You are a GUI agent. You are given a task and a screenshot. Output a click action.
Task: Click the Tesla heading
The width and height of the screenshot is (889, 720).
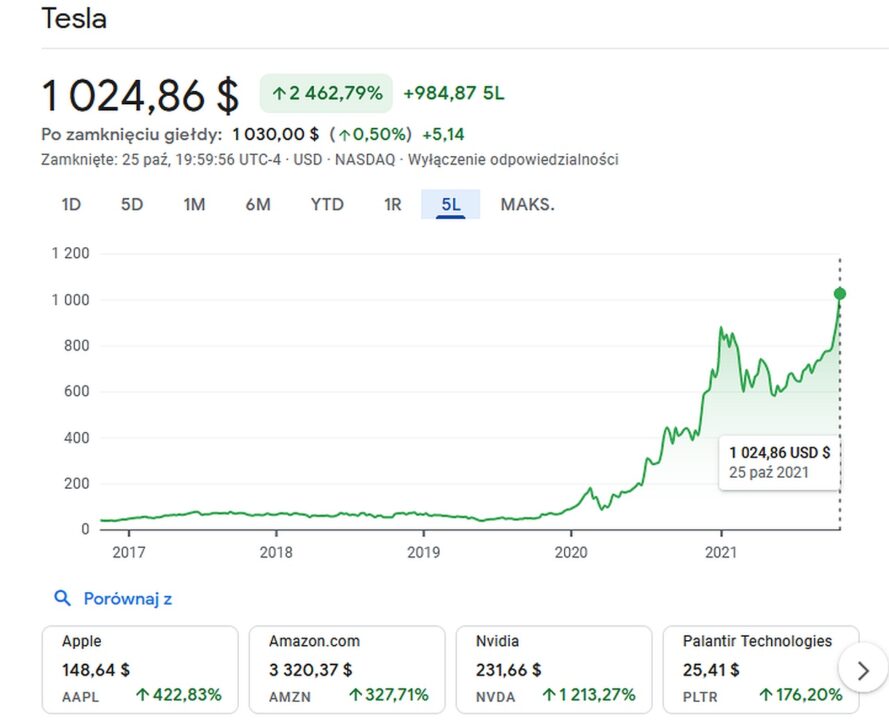pos(74,18)
